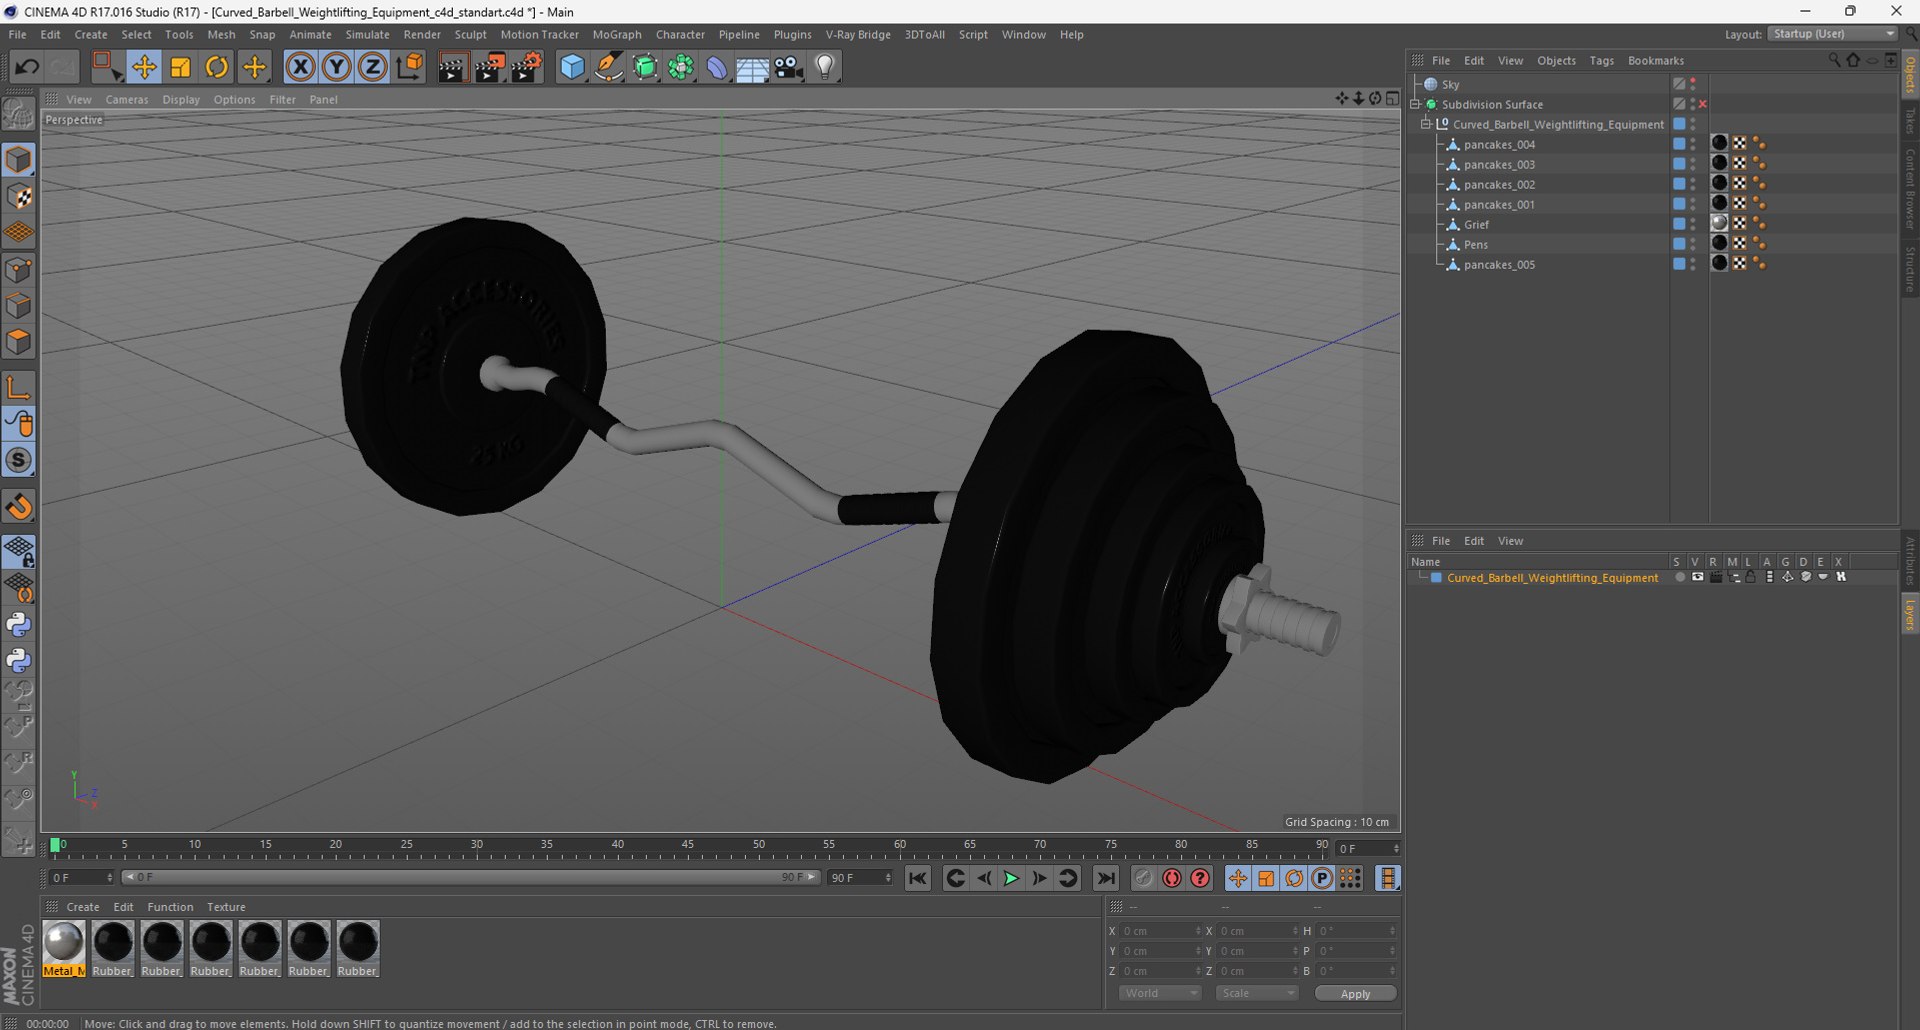
Task: Go to end of animation
Action: (x=1105, y=878)
